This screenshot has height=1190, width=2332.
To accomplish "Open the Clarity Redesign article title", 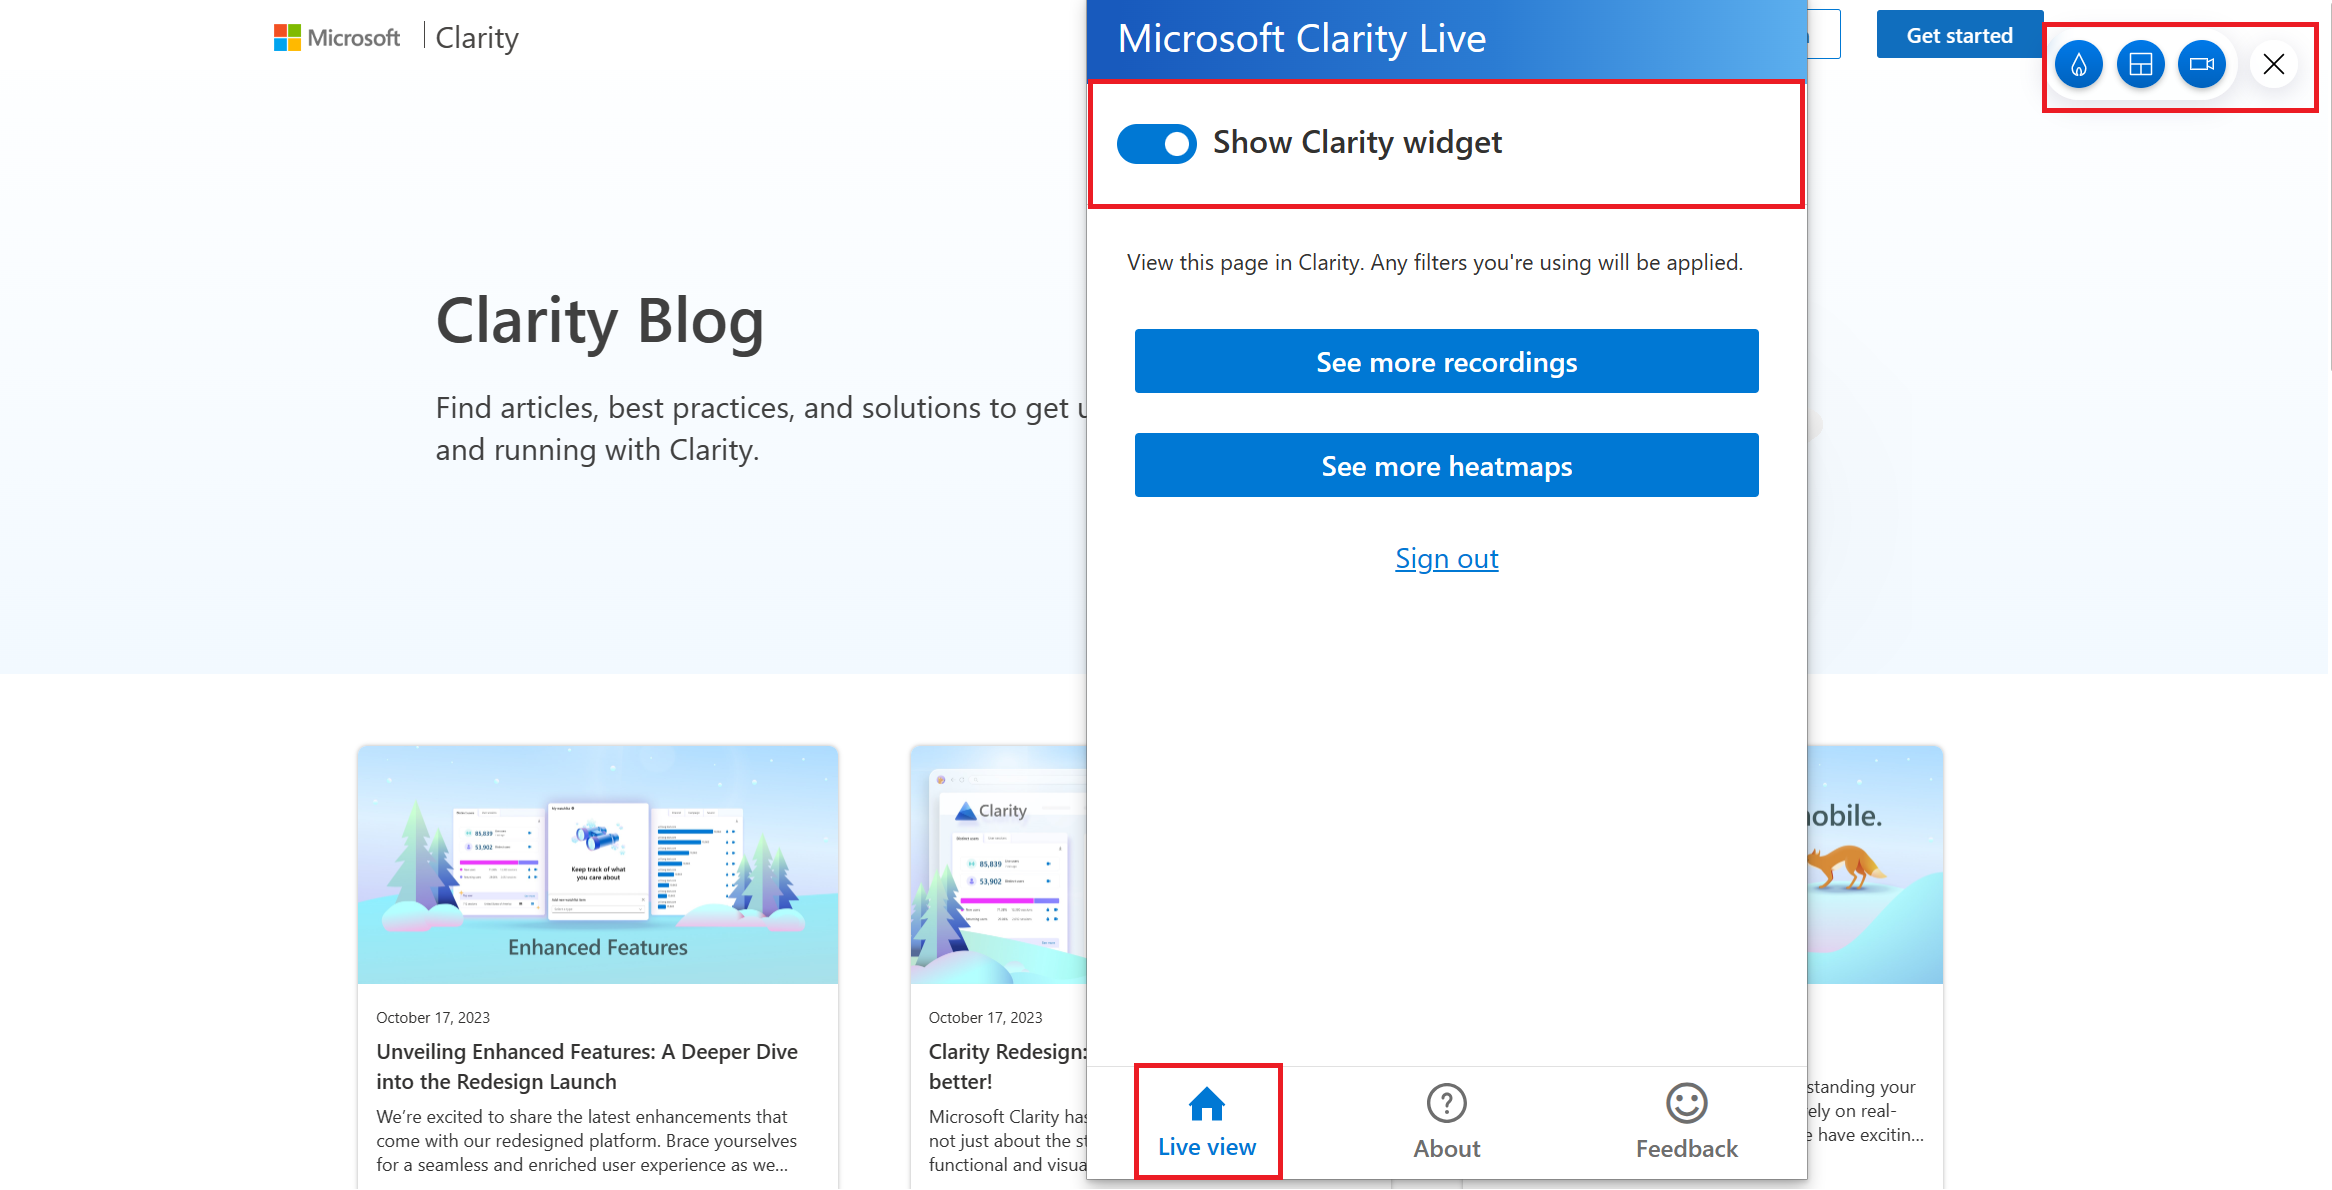I will click(x=1007, y=1067).
